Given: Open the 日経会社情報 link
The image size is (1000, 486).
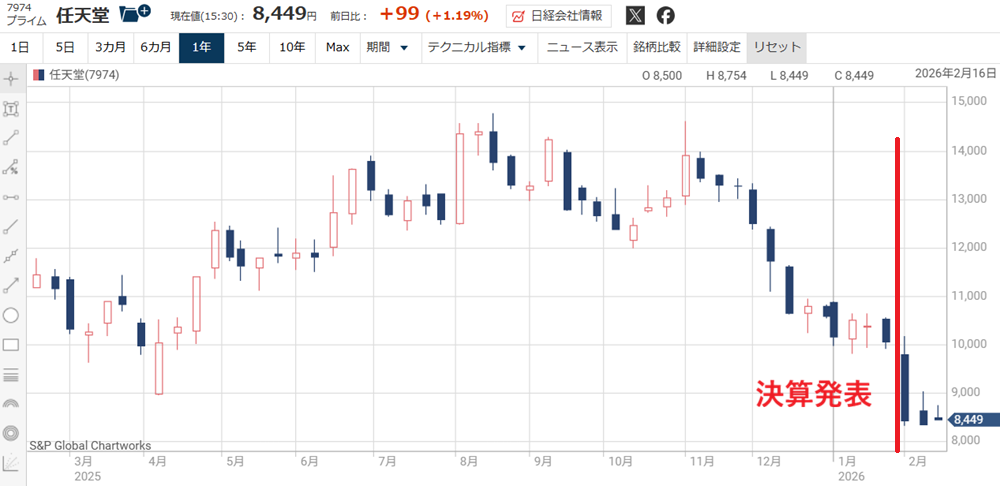Looking at the screenshot, I should [x=559, y=16].
